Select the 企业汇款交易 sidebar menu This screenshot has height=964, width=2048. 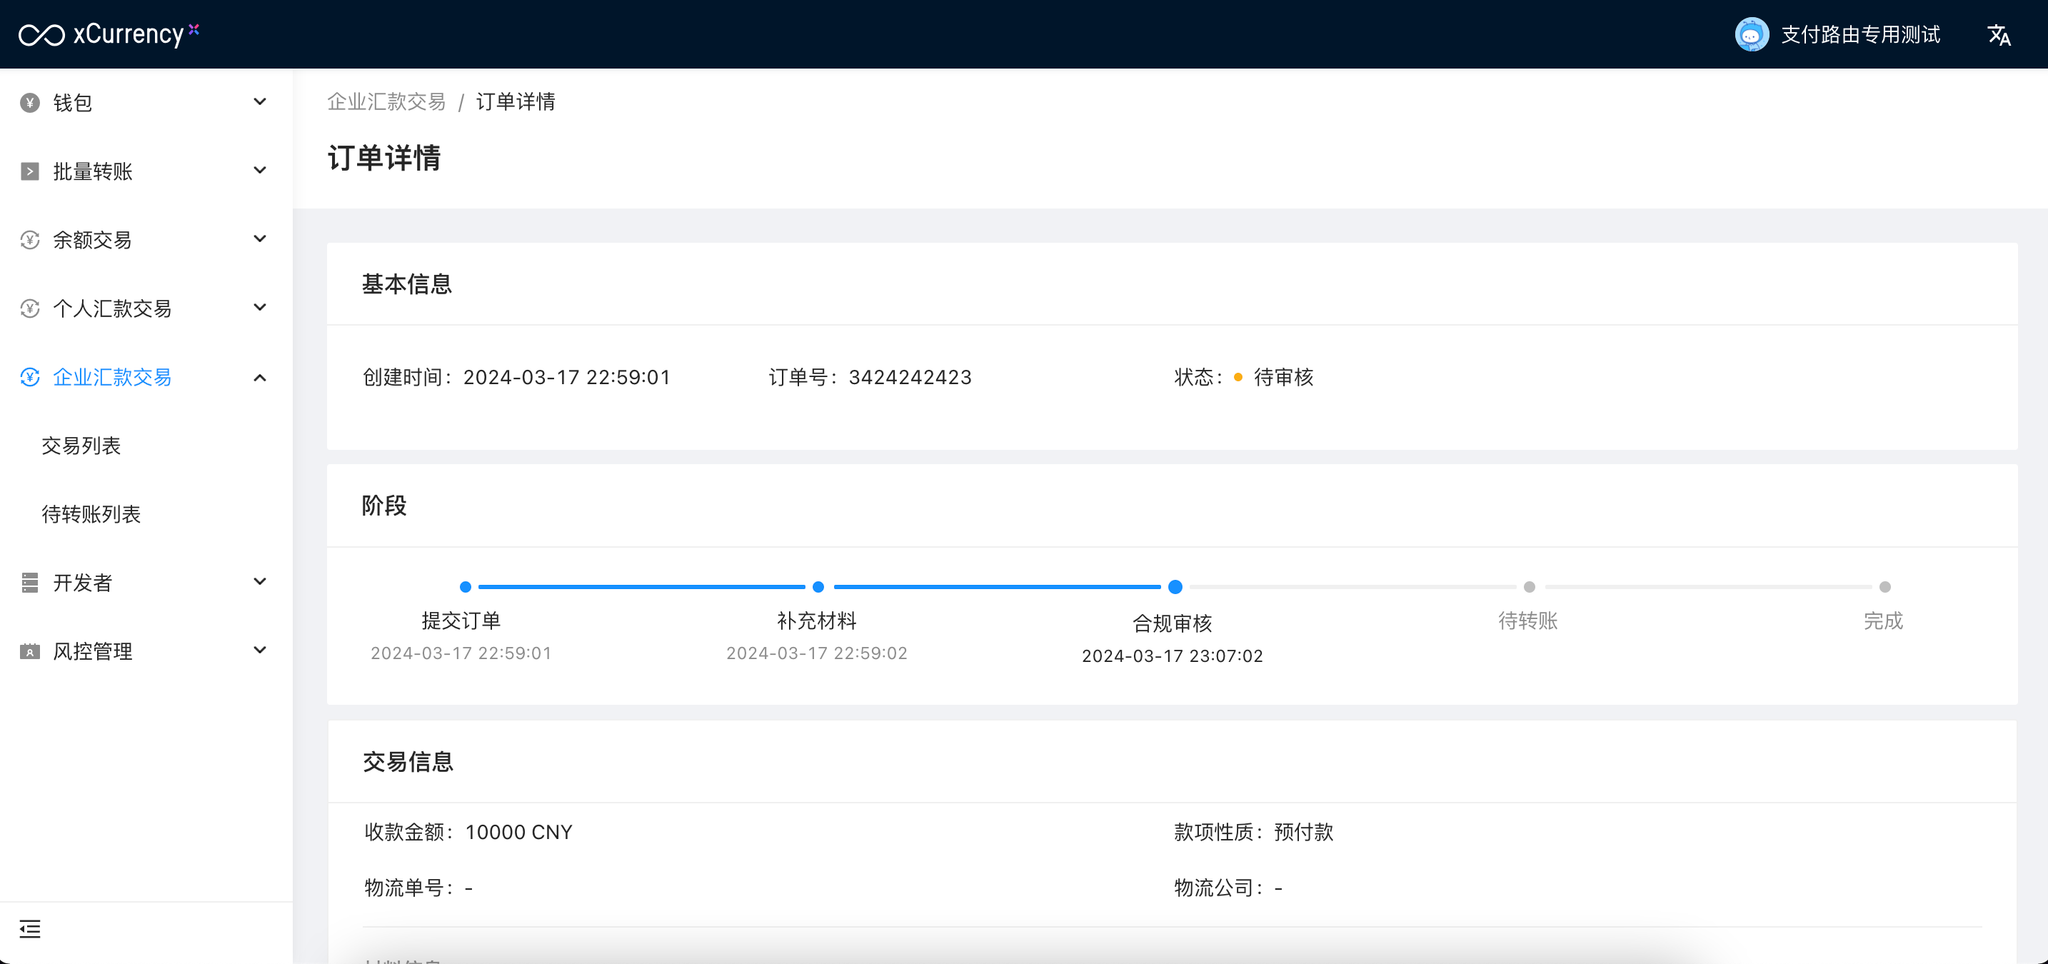[x=146, y=377]
